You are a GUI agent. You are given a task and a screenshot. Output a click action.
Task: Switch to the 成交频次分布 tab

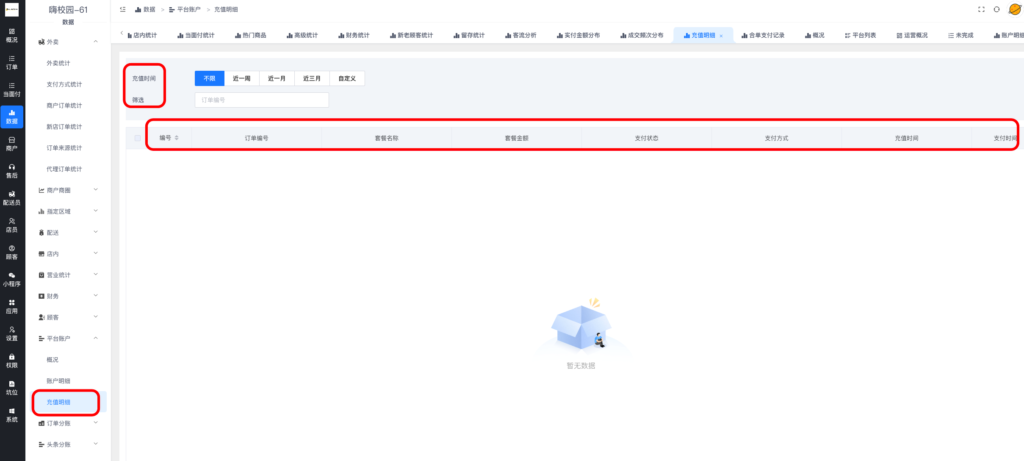click(641, 35)
